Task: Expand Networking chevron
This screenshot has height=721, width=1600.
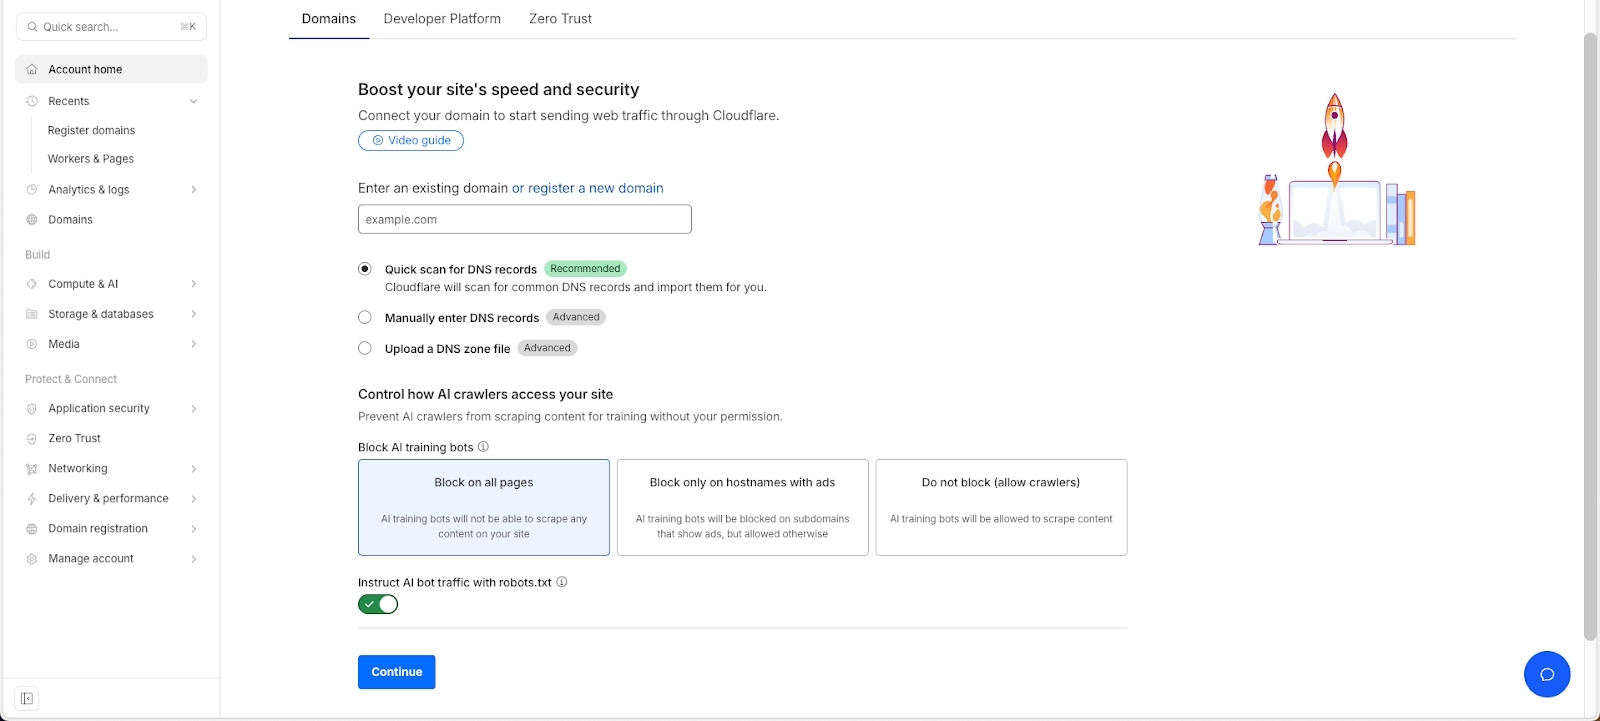Action: 193,469
